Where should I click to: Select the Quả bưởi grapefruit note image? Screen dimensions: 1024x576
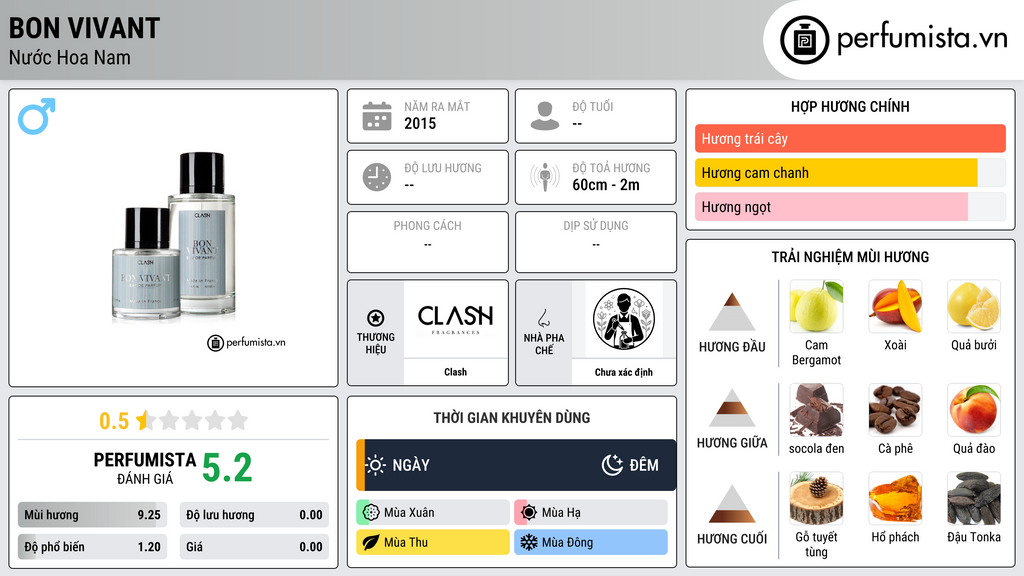974,306
